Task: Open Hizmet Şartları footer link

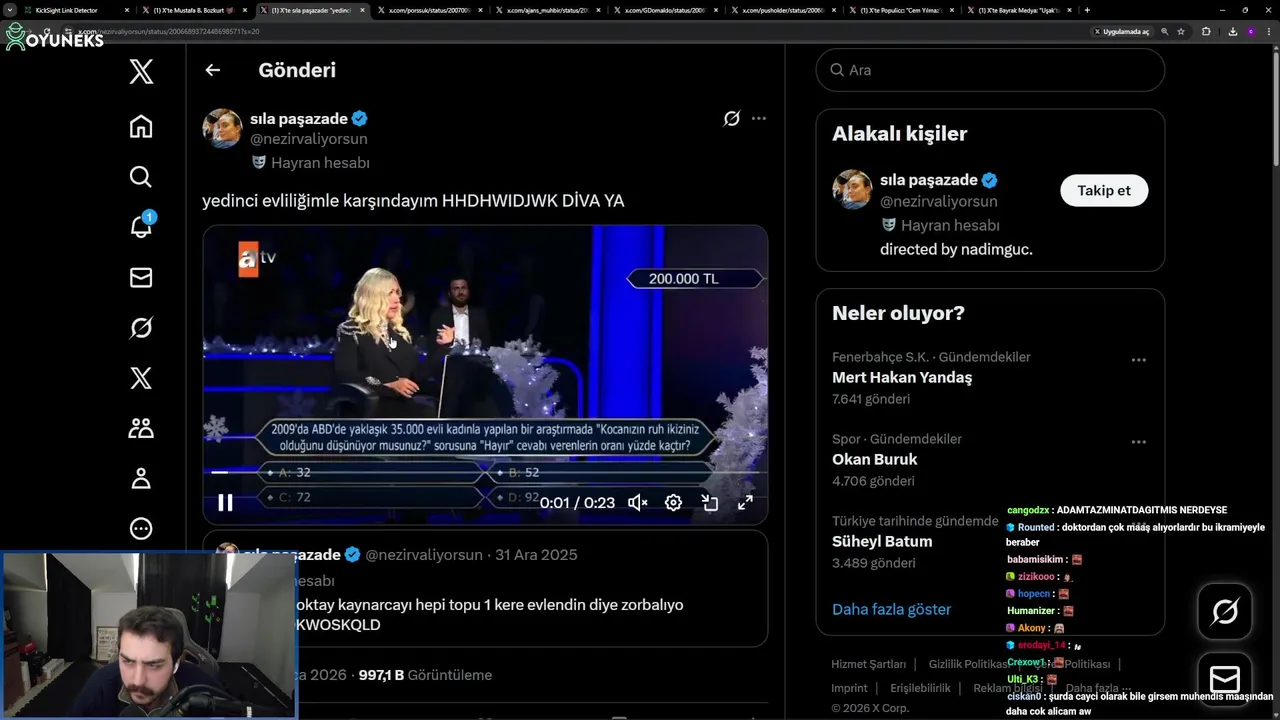Action: tap(868, 664)
